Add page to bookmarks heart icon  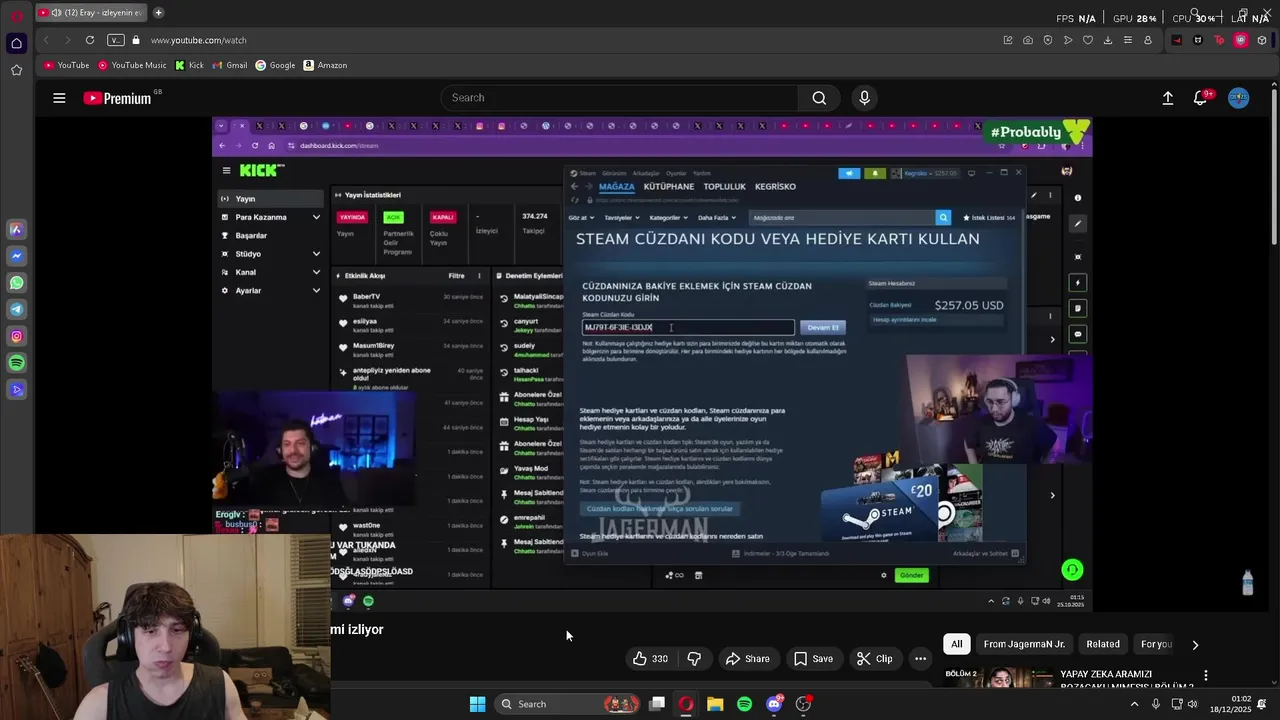(x=1088, y=40)
